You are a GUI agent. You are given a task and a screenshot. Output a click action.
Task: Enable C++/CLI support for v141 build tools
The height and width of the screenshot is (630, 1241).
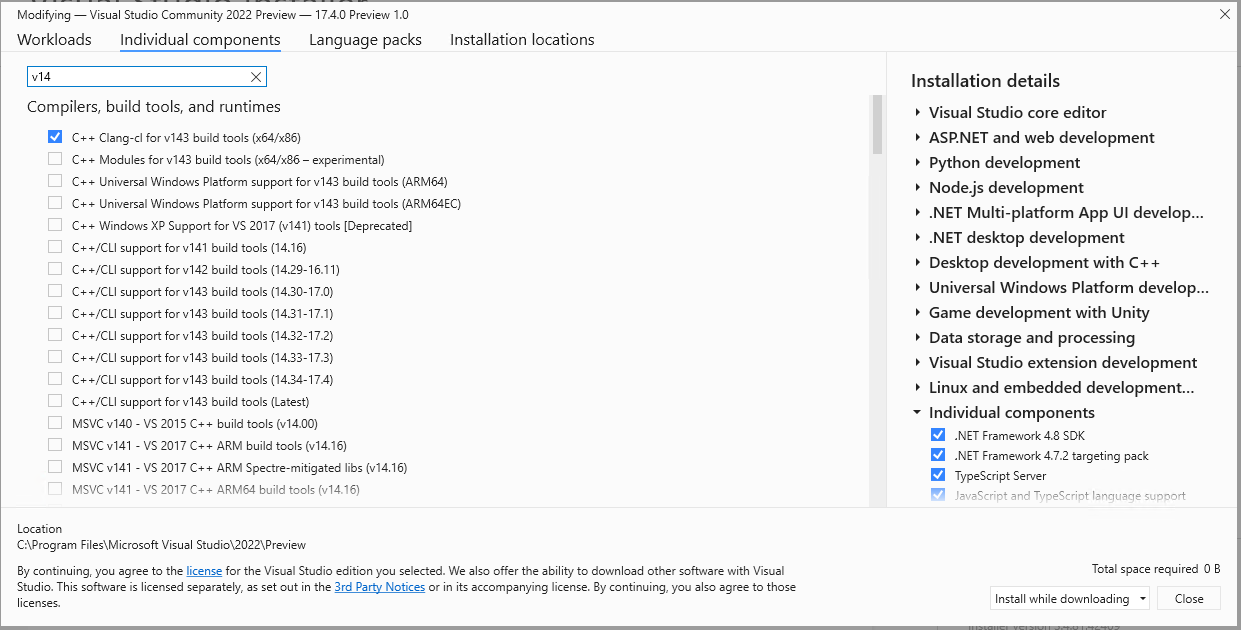point(55,247)
